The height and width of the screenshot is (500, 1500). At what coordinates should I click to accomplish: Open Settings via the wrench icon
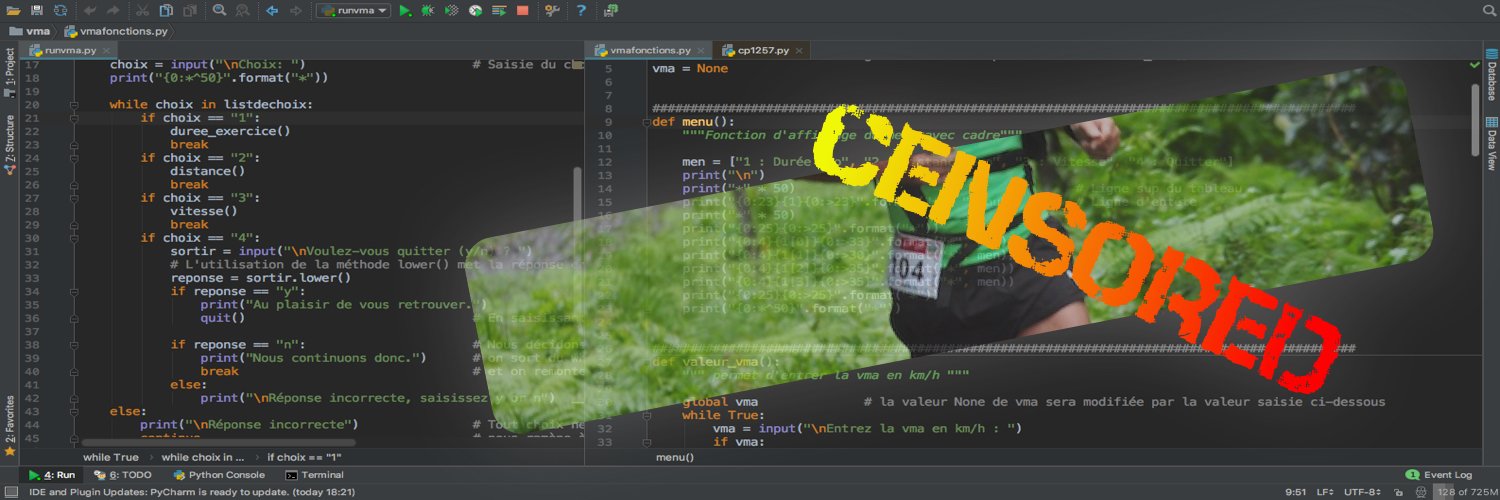tap(552, 10)
